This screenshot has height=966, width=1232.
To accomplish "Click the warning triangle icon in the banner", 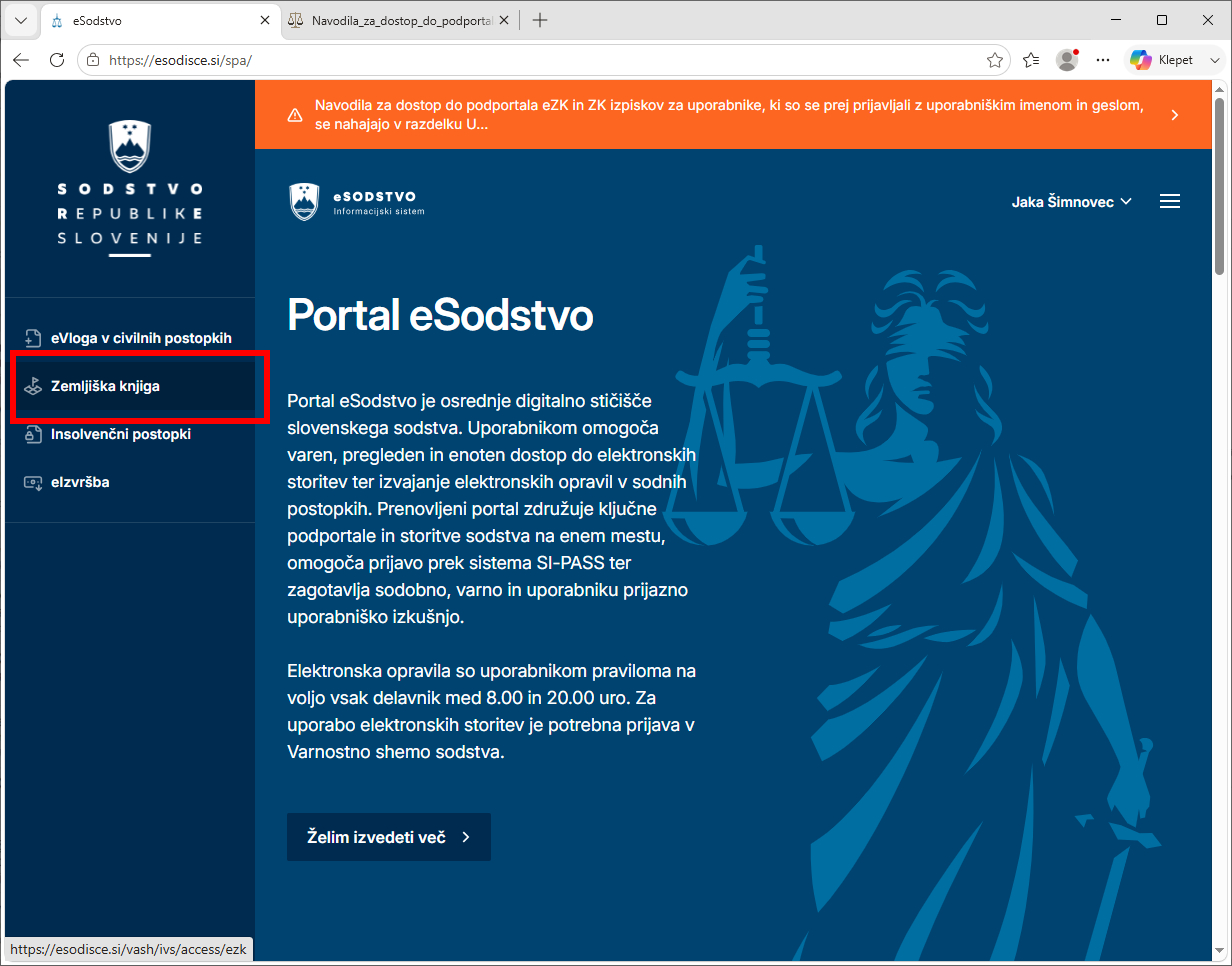I will click(295, 115).
